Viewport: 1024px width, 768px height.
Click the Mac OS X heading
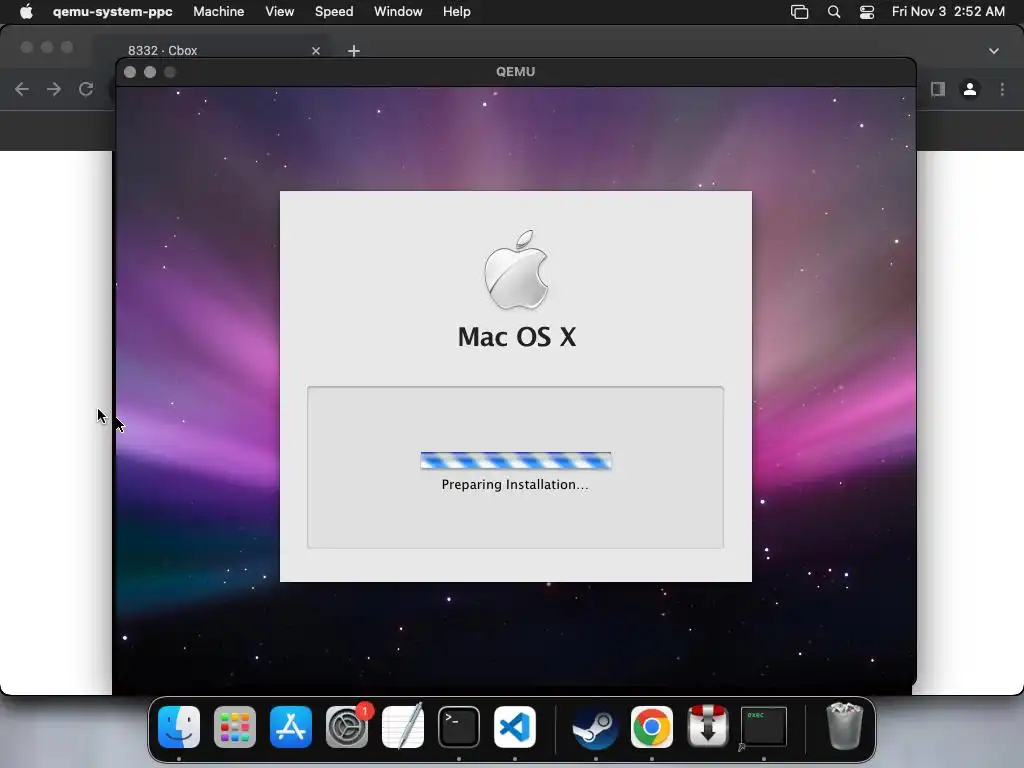[517, 337]
